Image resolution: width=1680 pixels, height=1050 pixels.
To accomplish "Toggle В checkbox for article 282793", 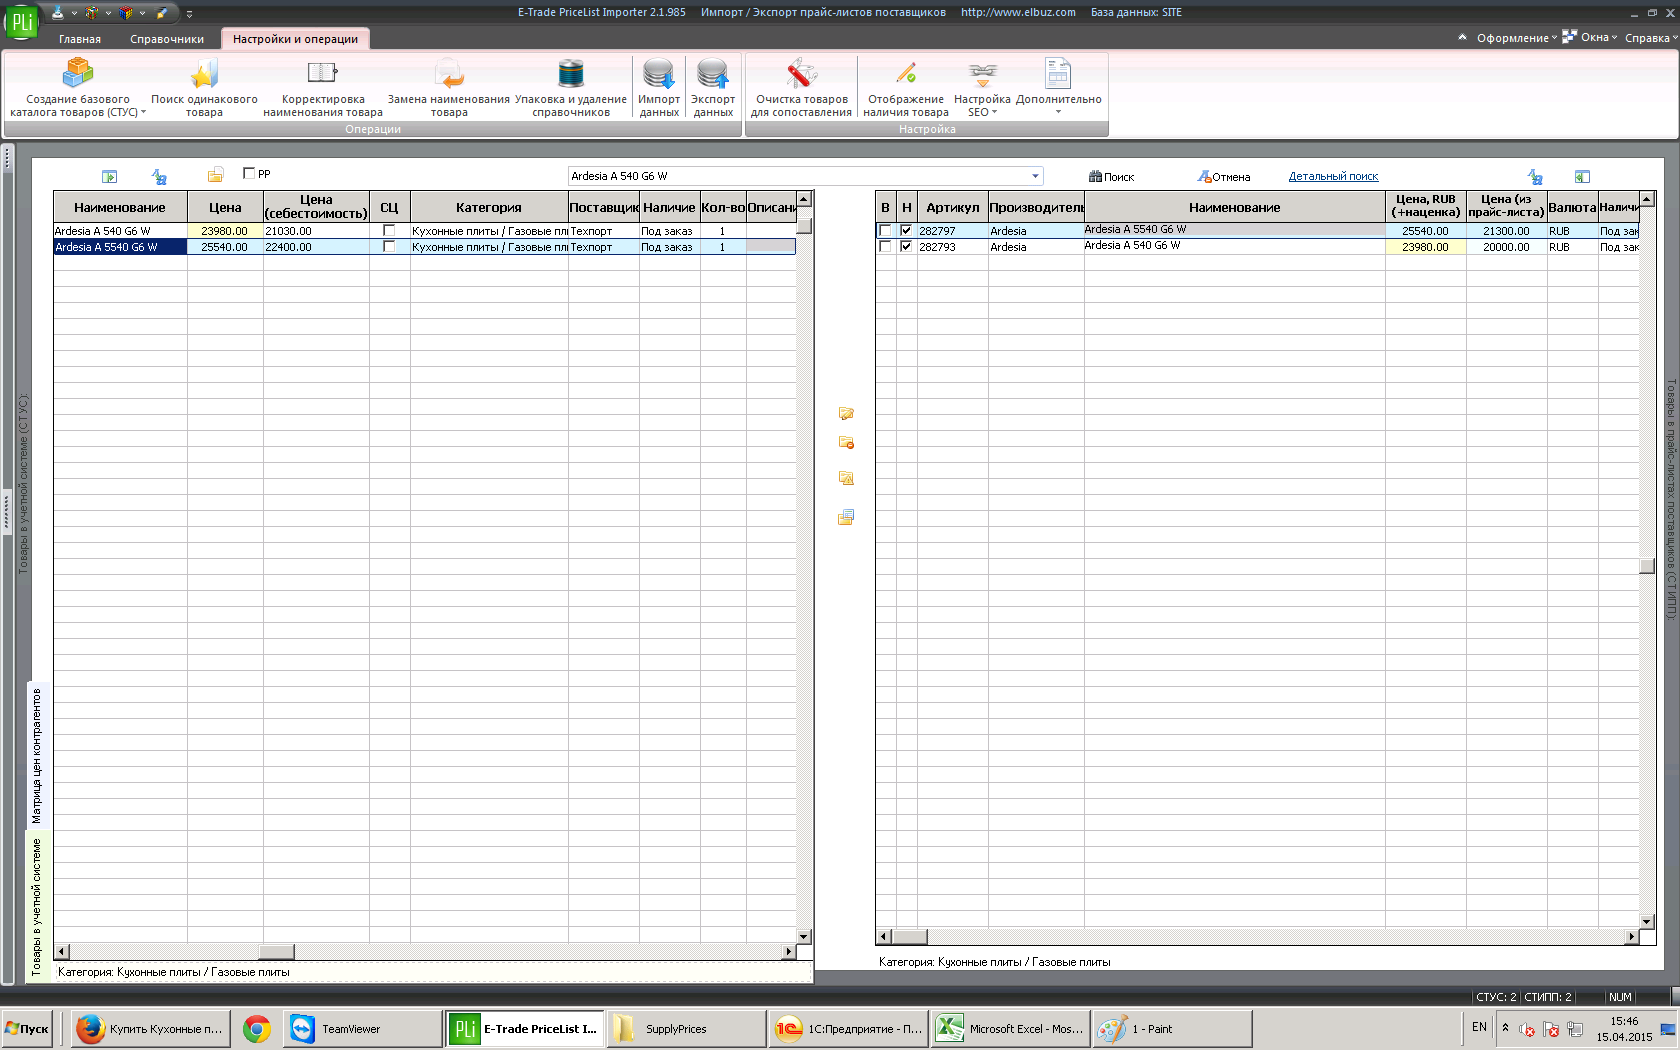I will coord(885,247).
